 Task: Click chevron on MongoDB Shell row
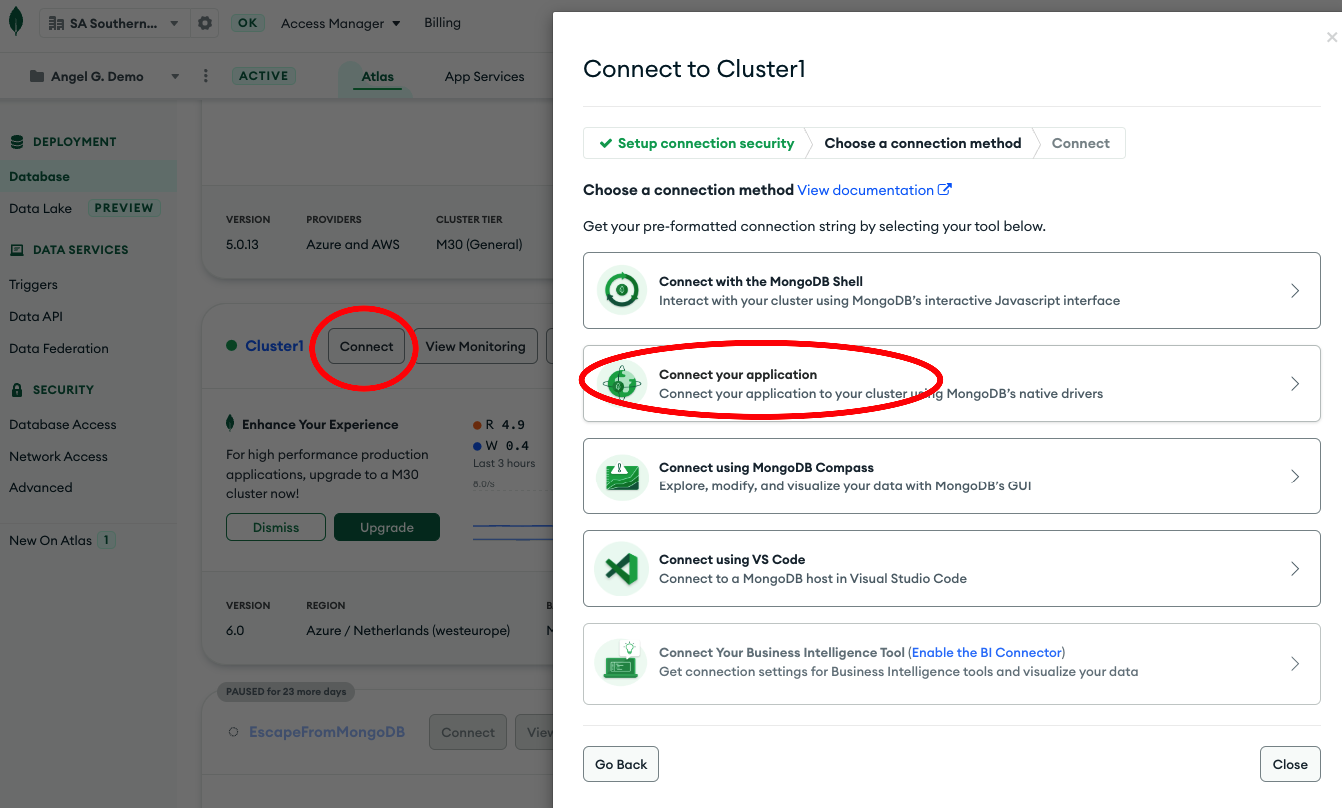coord(1295,291)
